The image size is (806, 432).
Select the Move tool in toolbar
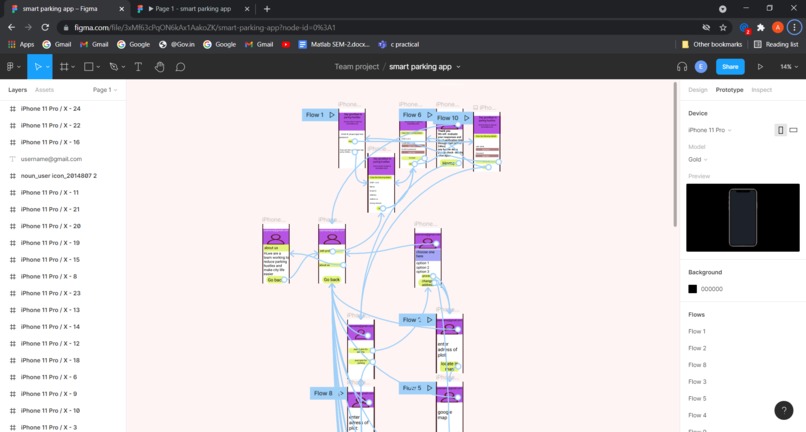38,67
